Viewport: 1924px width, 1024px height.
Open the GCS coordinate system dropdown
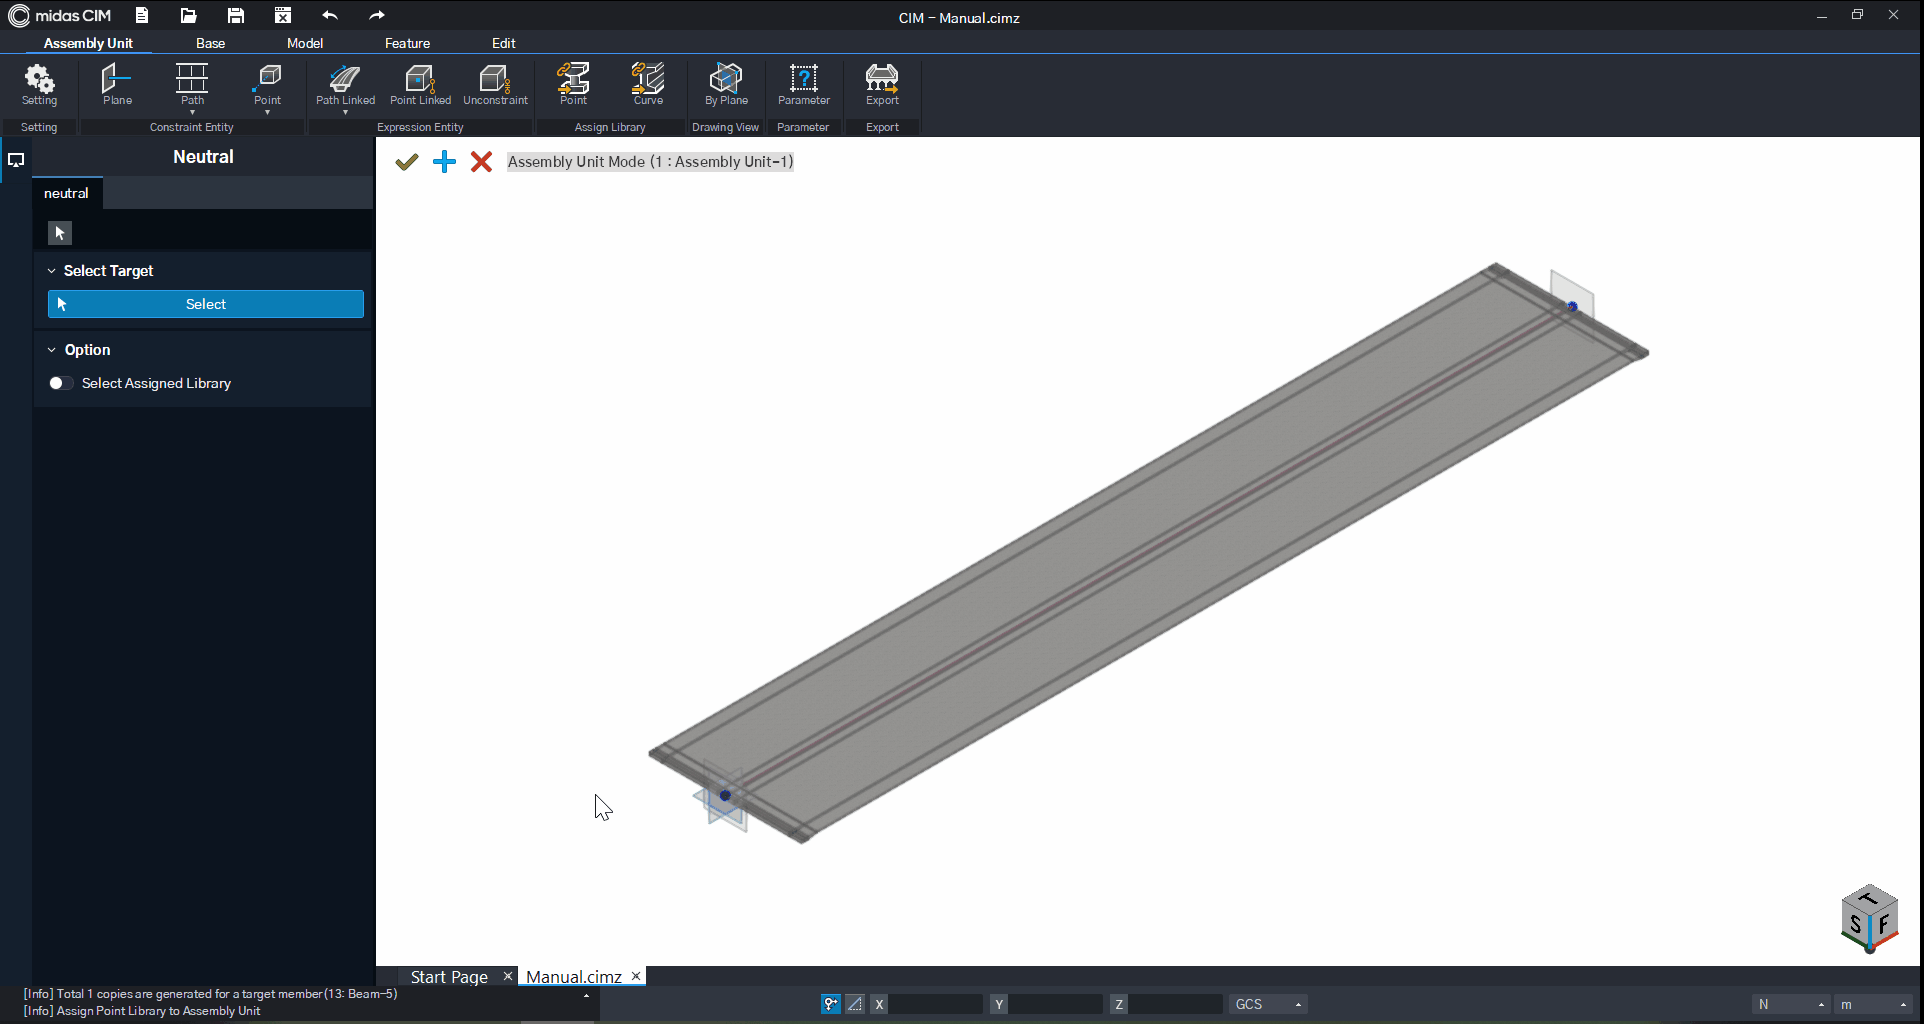pyautogui.click(x=1268, y=1004)
